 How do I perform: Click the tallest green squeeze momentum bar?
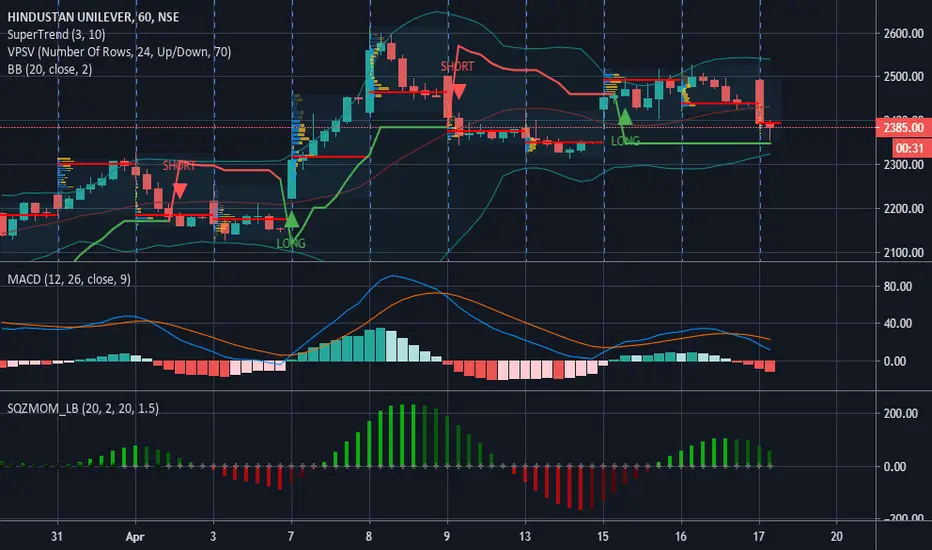point(403,436)
